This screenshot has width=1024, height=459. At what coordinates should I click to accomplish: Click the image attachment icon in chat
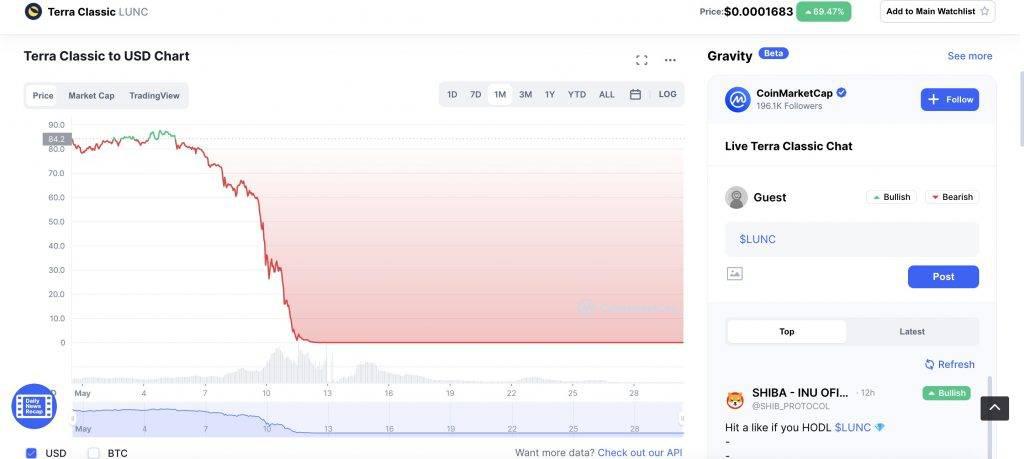pyautogui.click(x=735, y=273)
